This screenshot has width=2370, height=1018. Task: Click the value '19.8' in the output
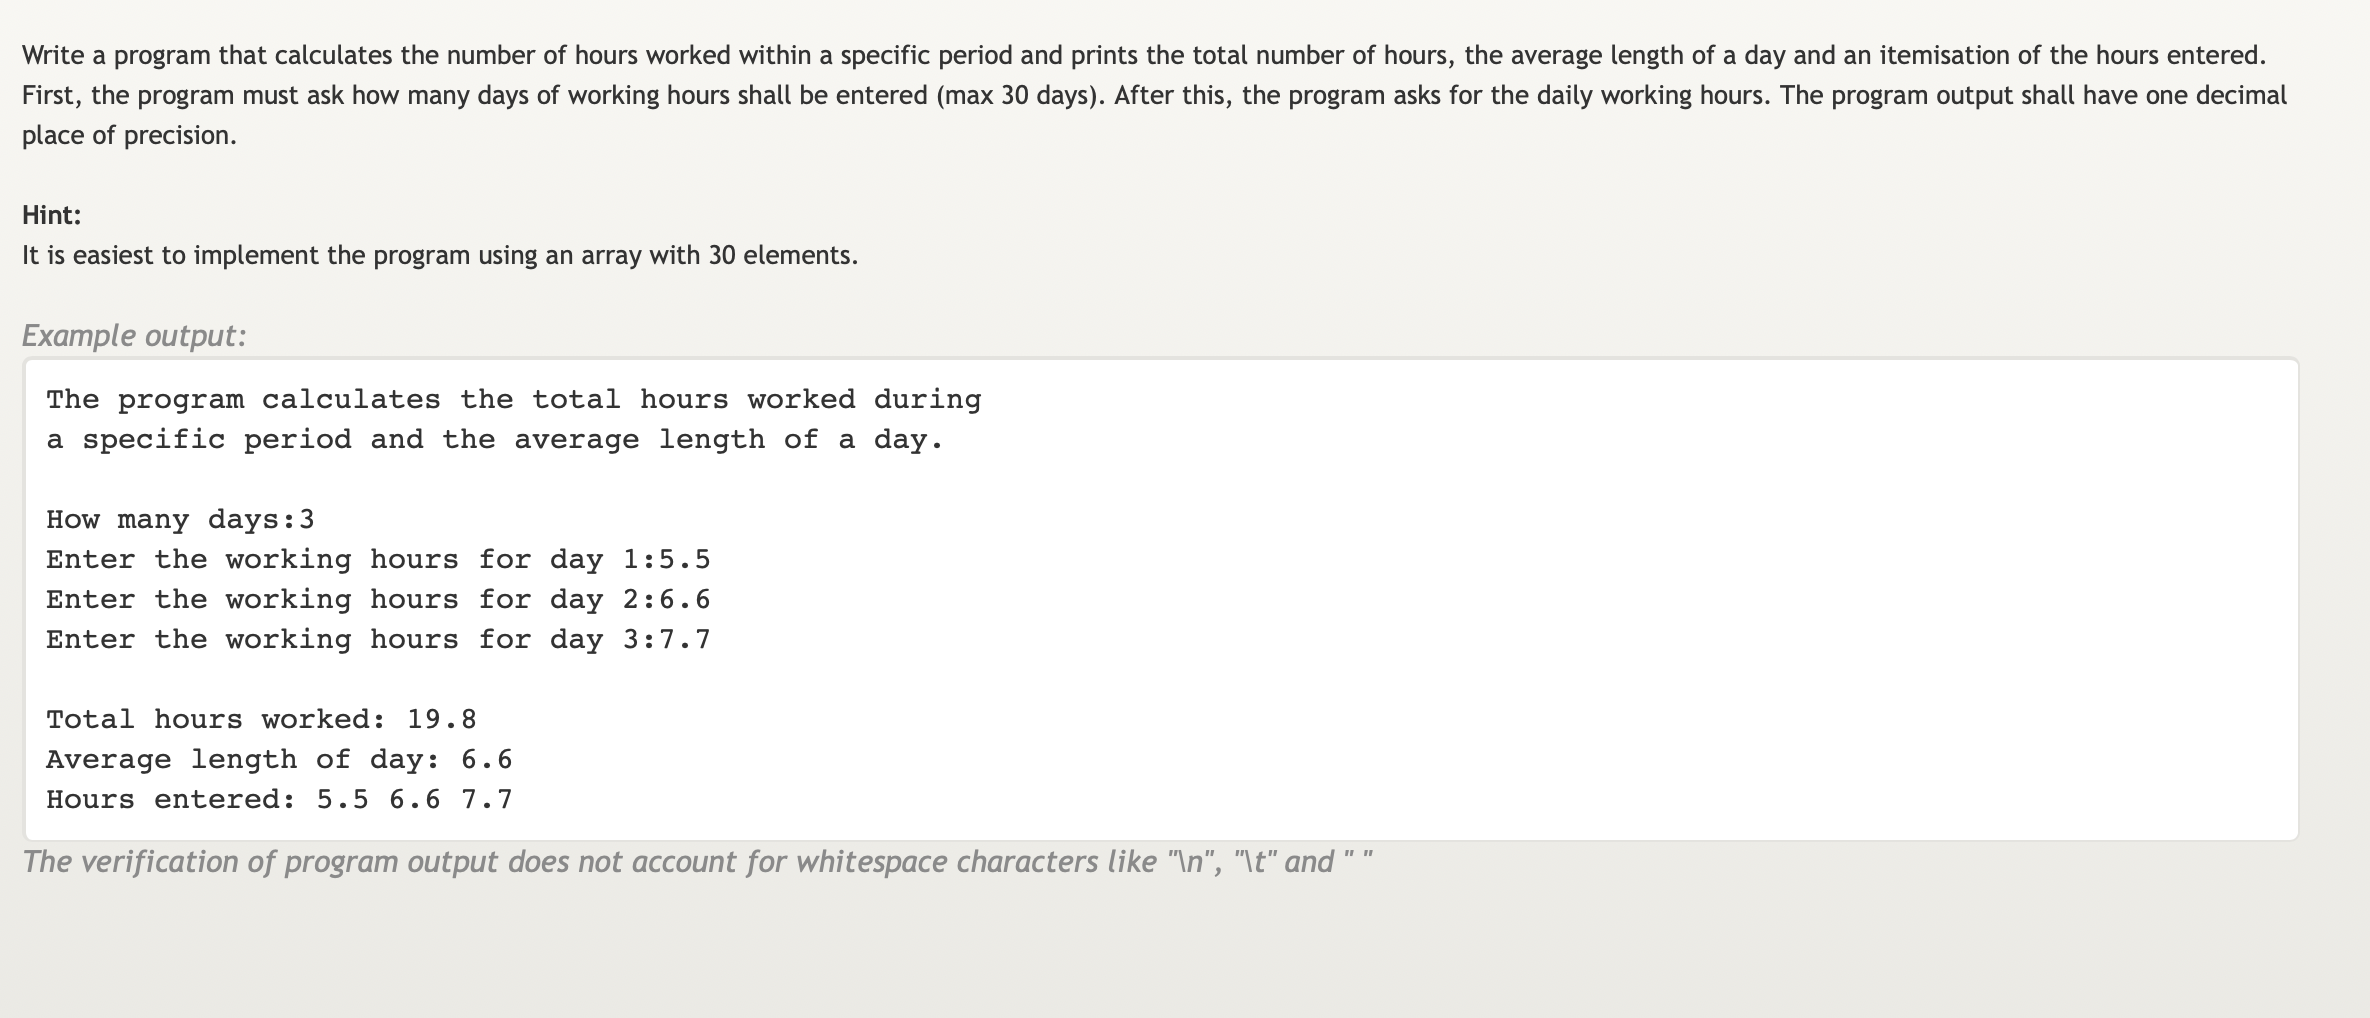(442, 720)
